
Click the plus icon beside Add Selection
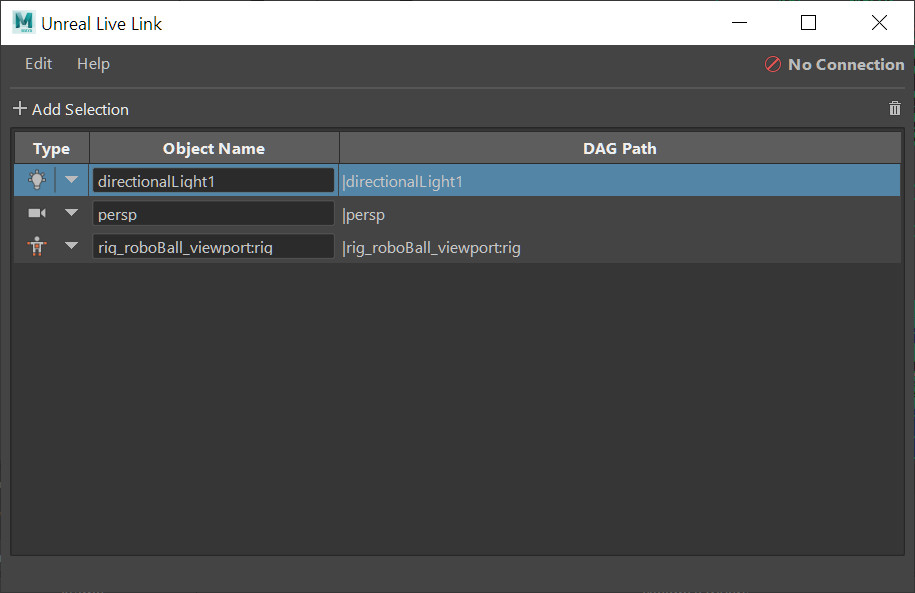pyautogui.click(x=20, y=108)
